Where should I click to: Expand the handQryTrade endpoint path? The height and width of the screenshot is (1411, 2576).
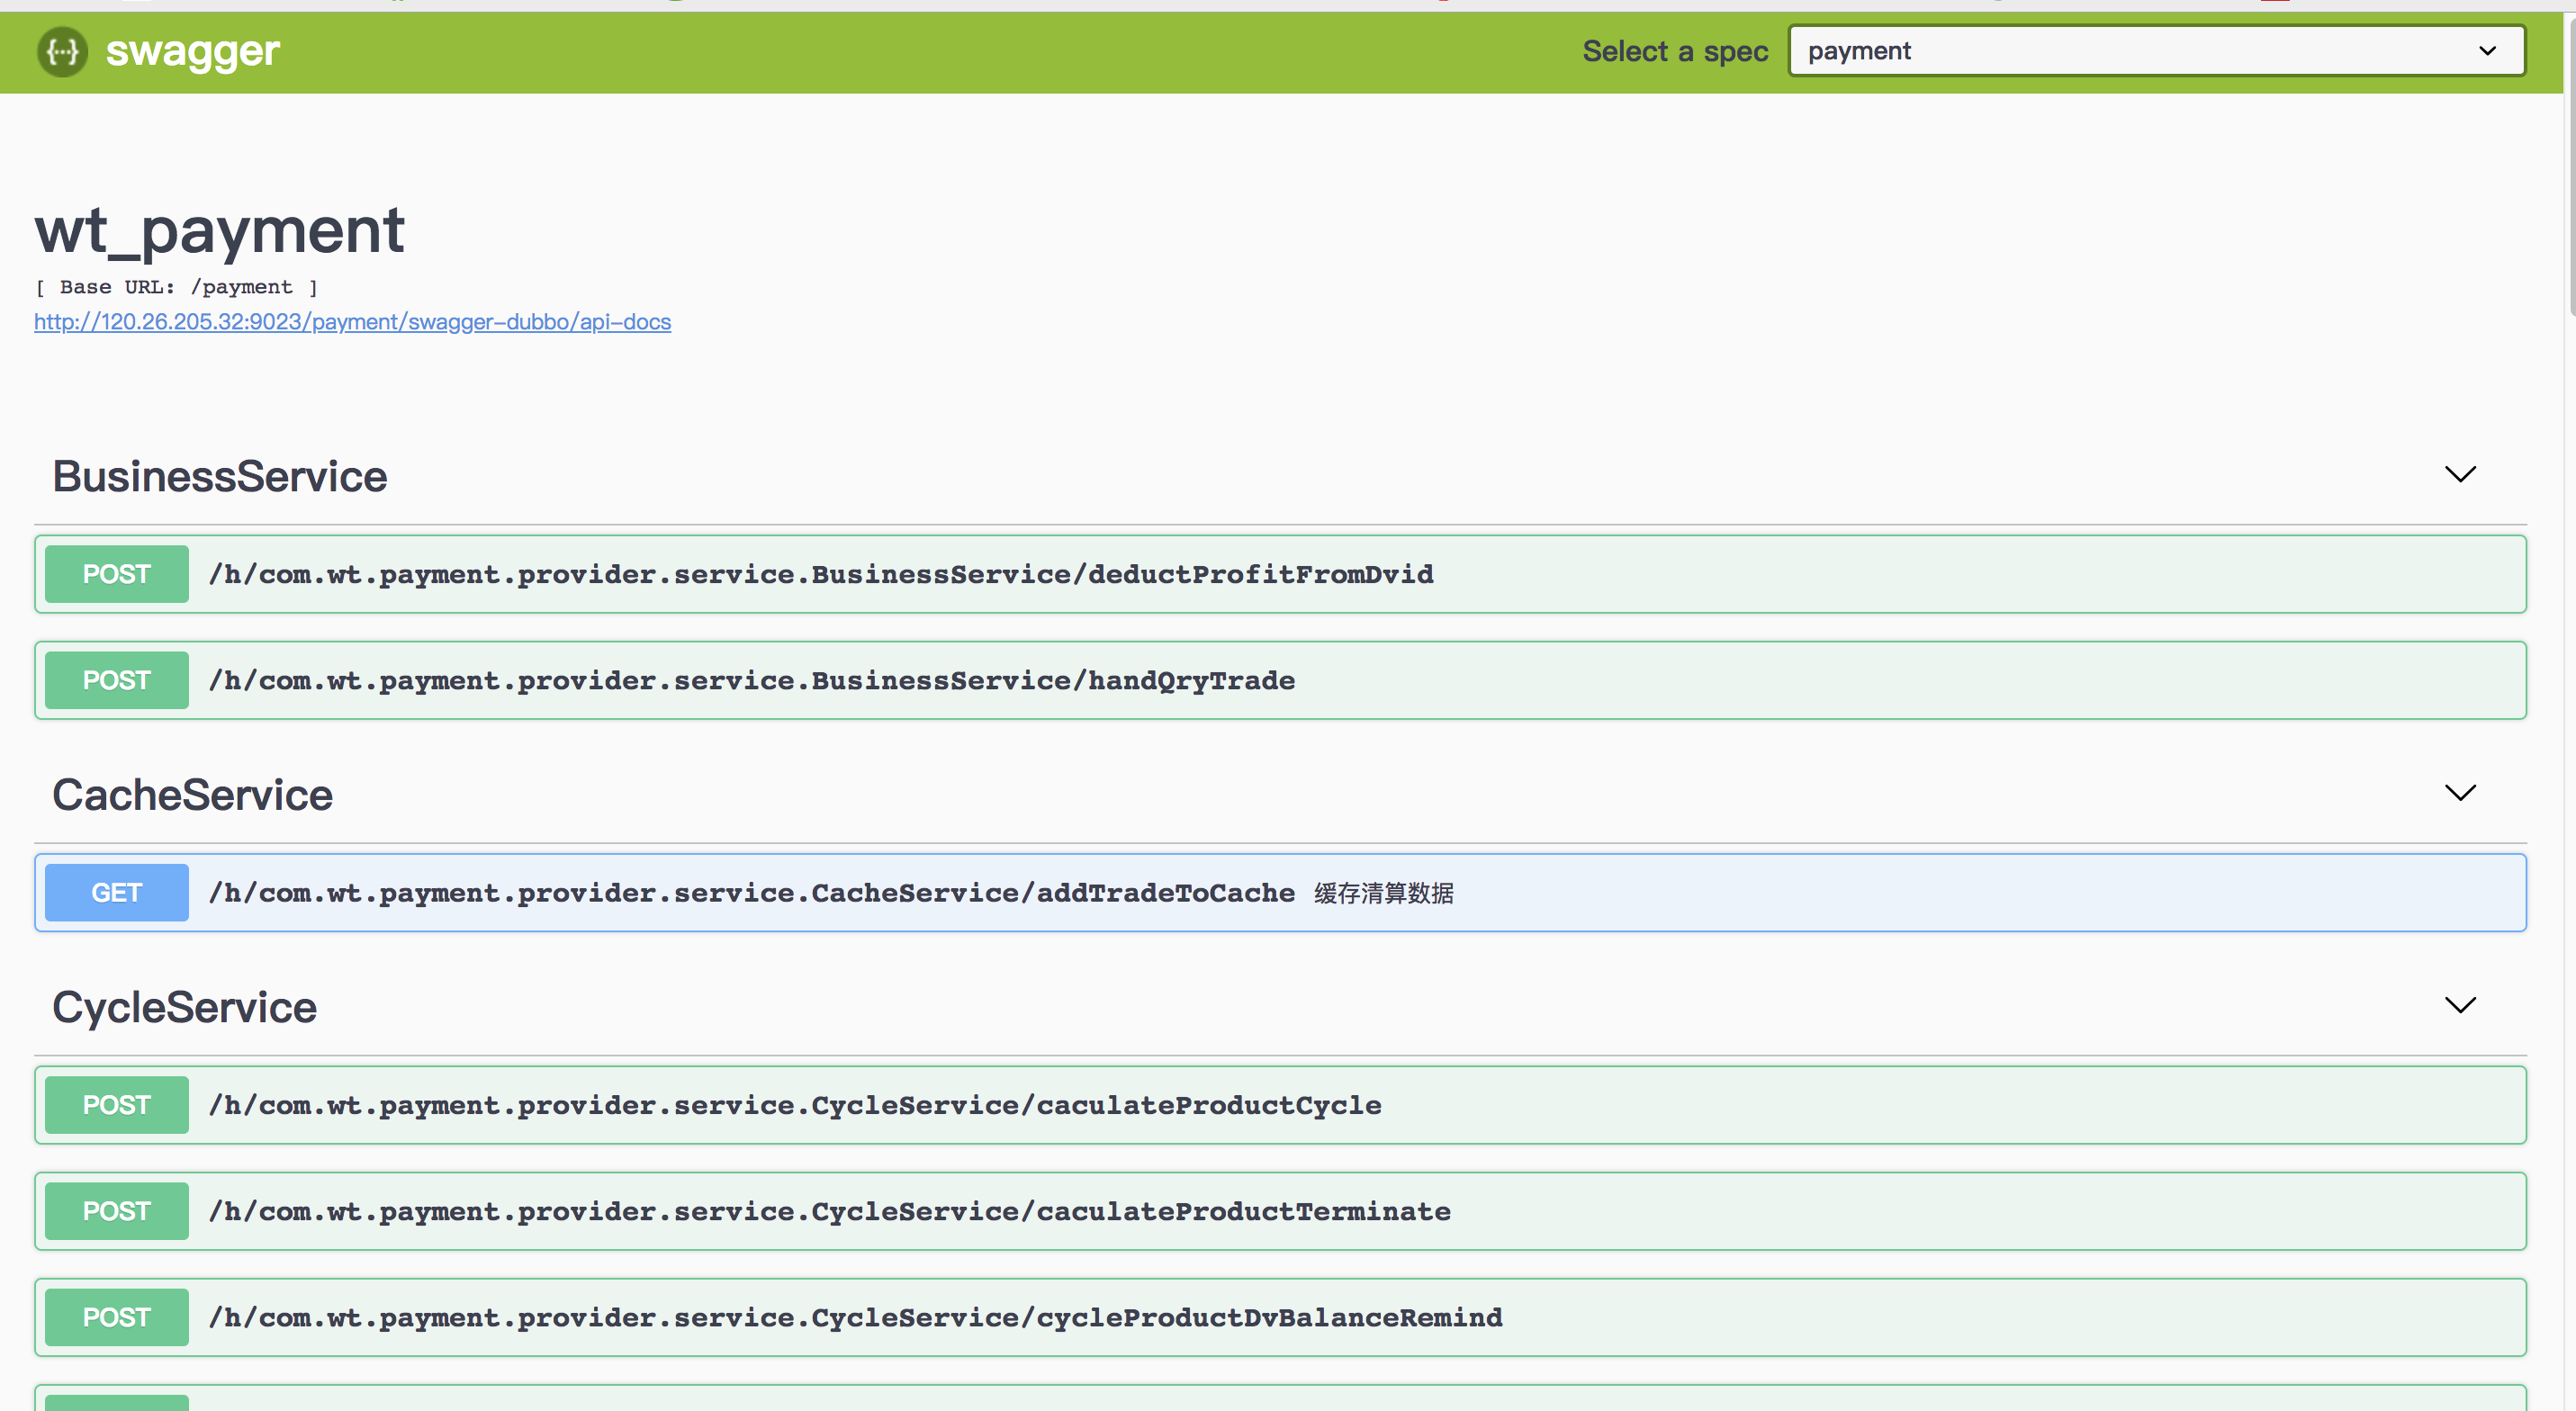752,681
